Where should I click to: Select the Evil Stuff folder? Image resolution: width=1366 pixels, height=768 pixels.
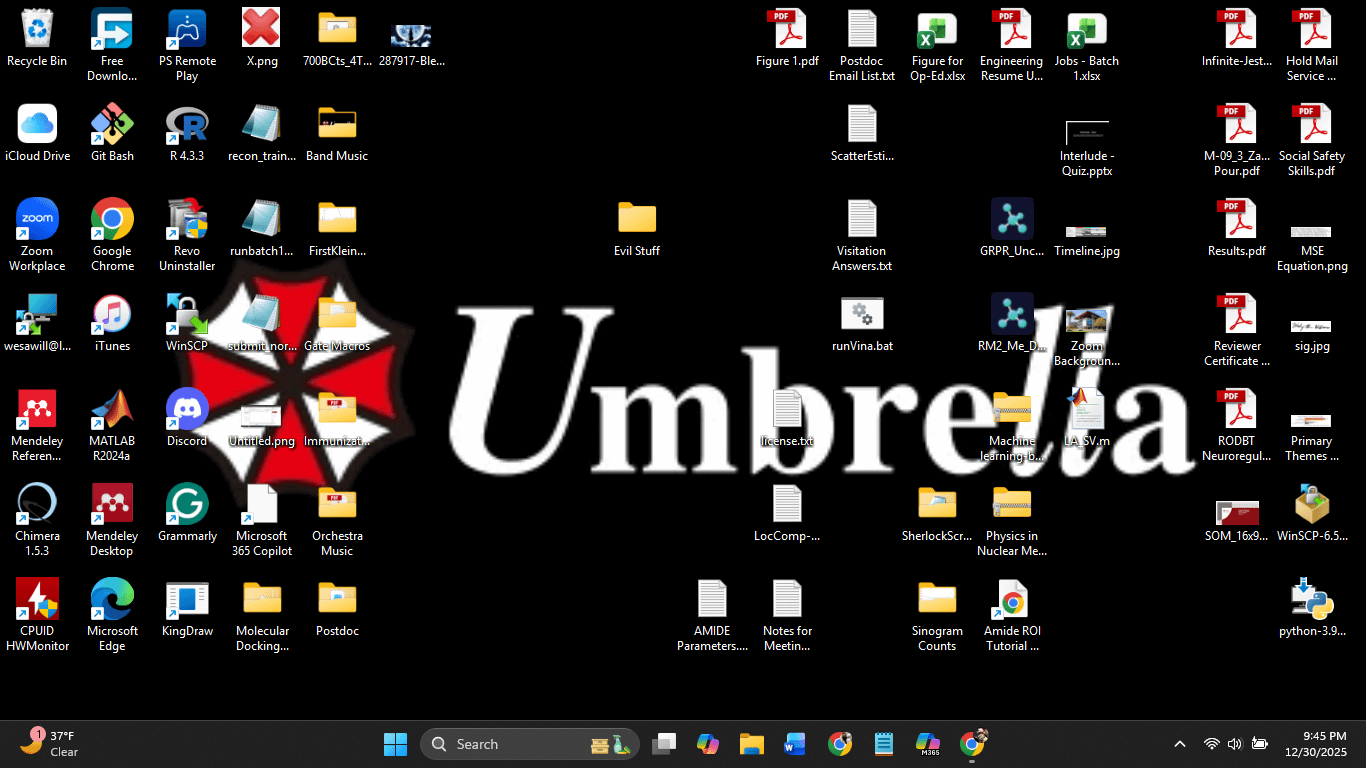pos(637,220)
